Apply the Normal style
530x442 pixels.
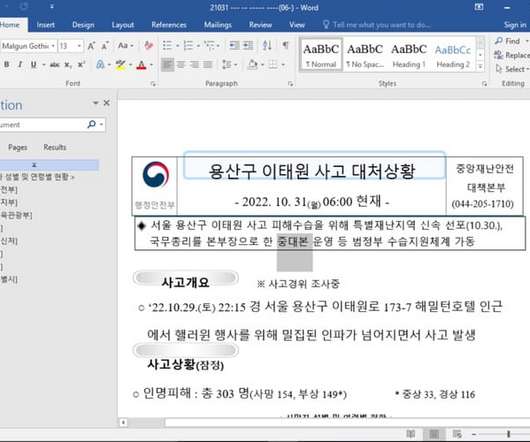point(321,54)
